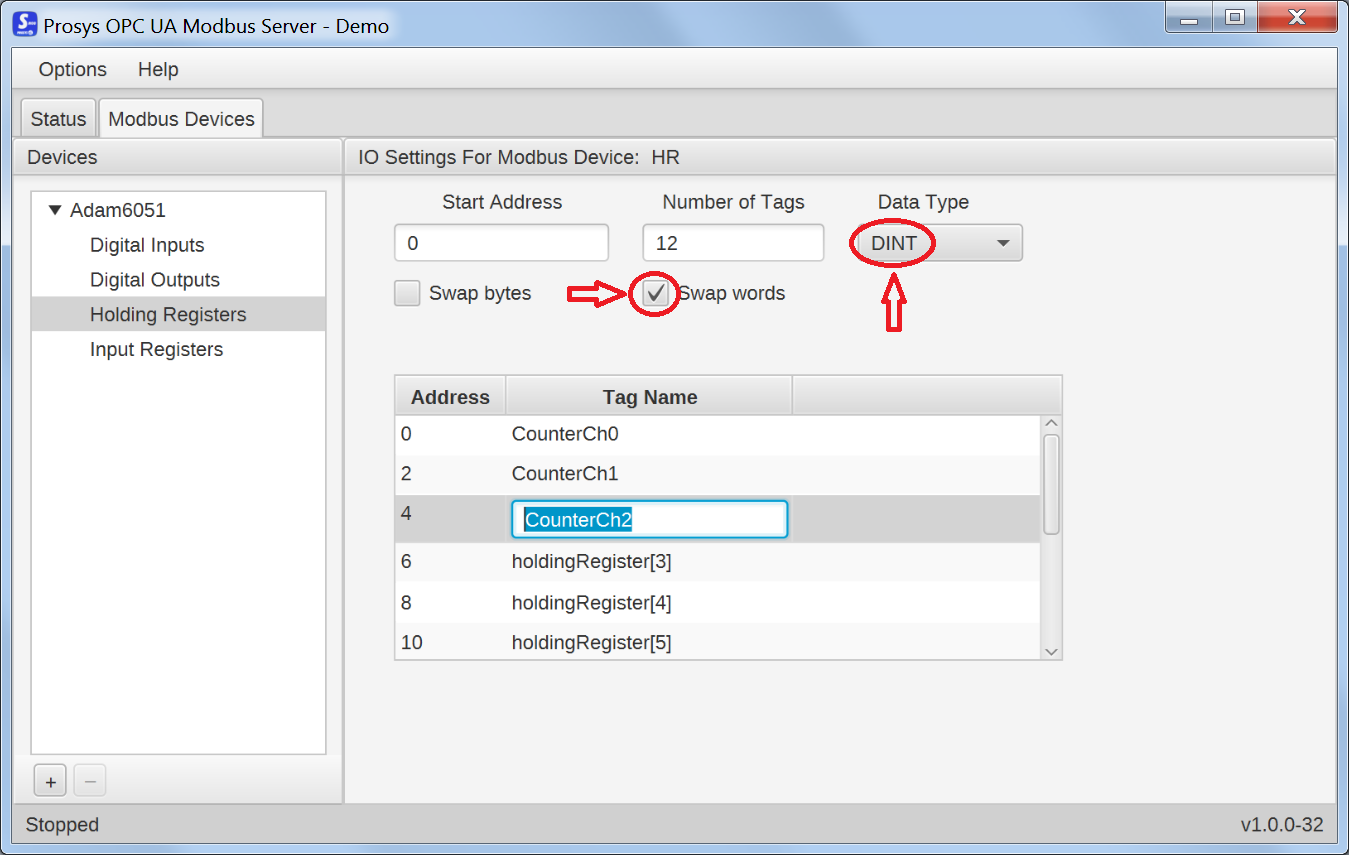
Task: Click the IO Settings For Modbus Device header
Action: point(840,157)
